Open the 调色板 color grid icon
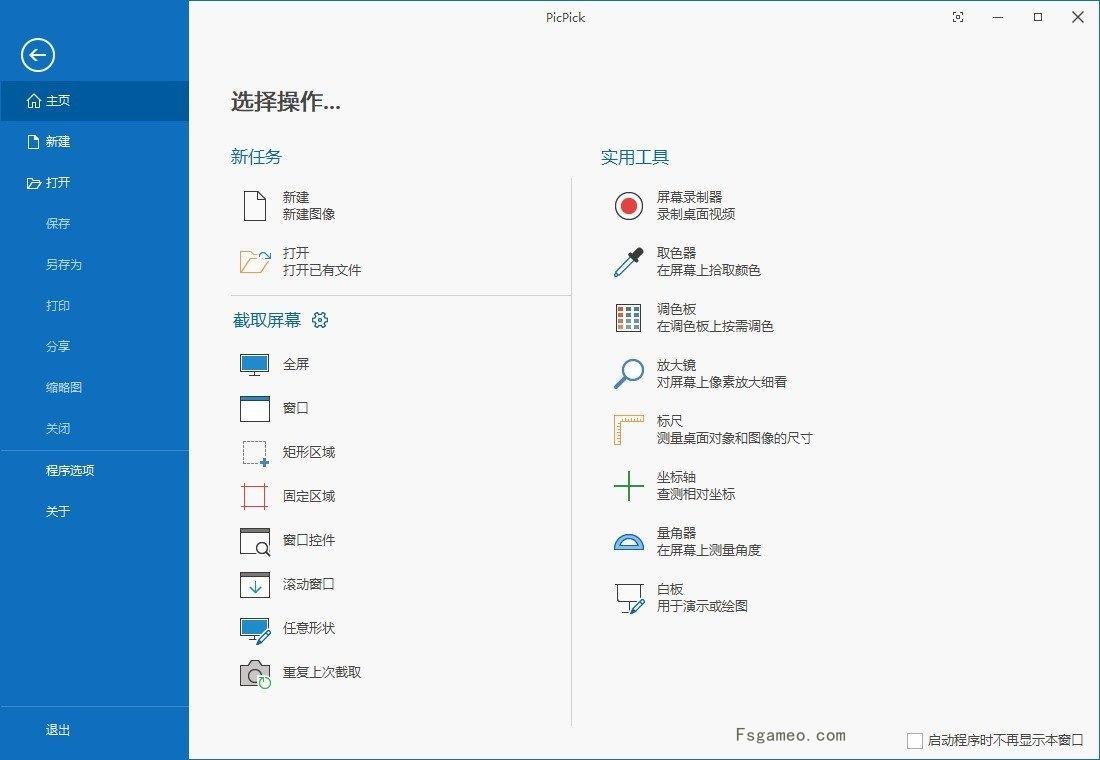Image resolution: width=1100 pixels, height=760 pixels. (629, 318)
